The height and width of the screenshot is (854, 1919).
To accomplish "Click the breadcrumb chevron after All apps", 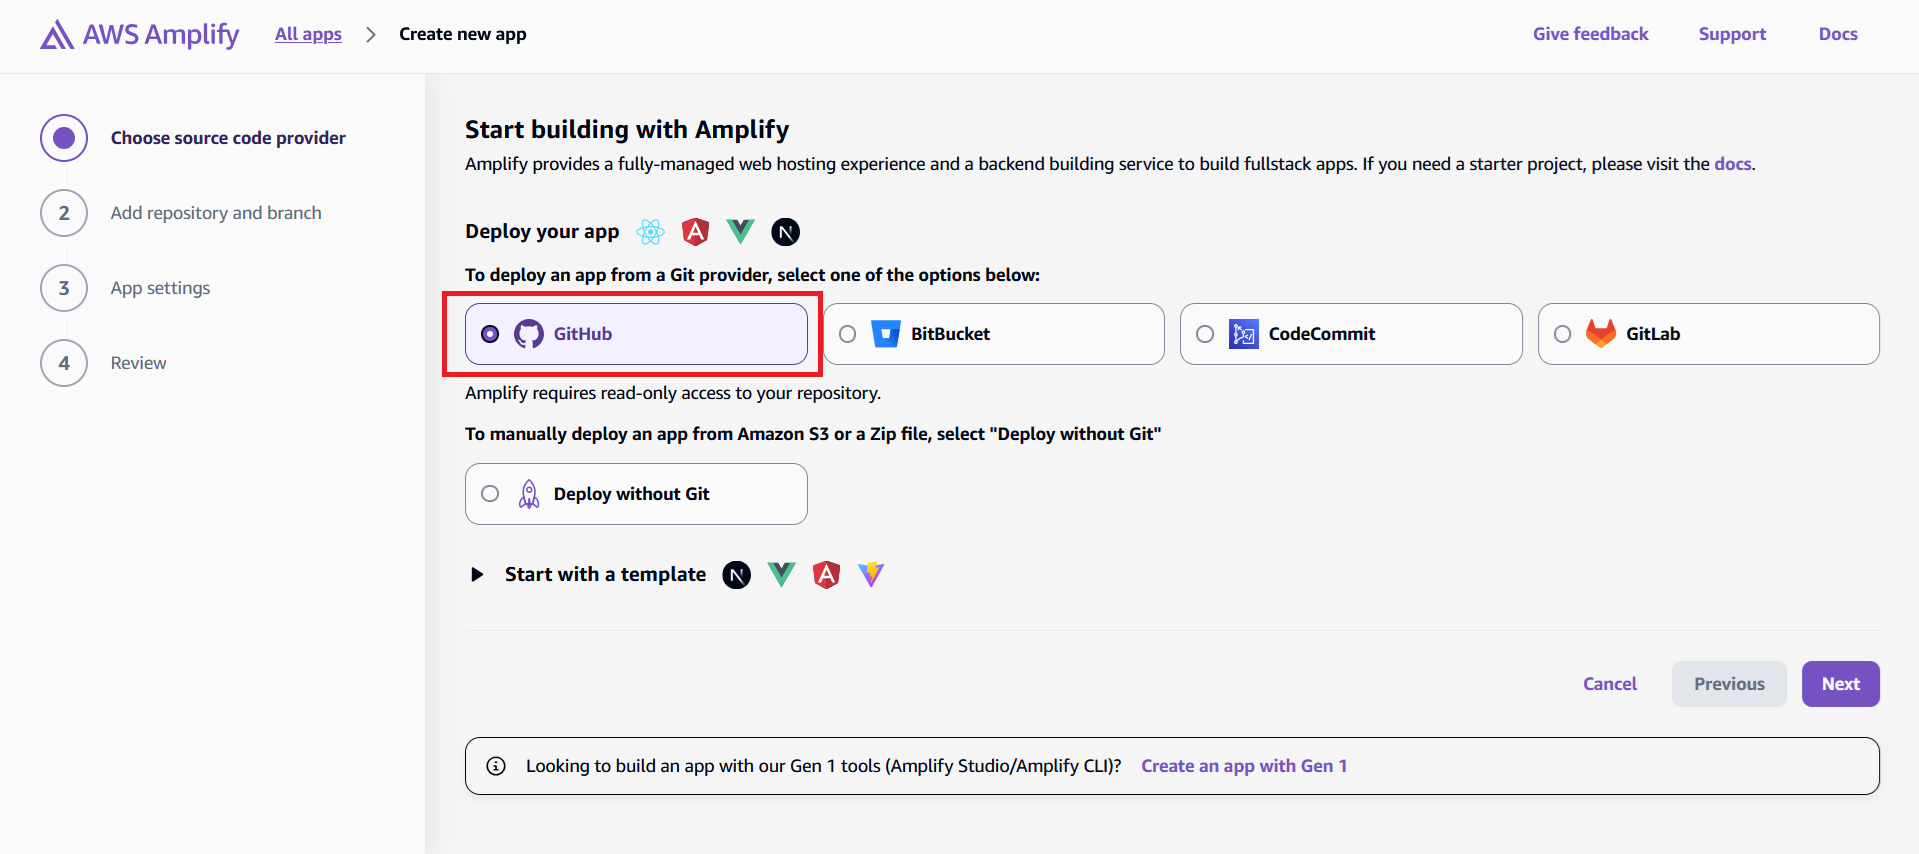I will pyautogui.click(x=371, y=34).
